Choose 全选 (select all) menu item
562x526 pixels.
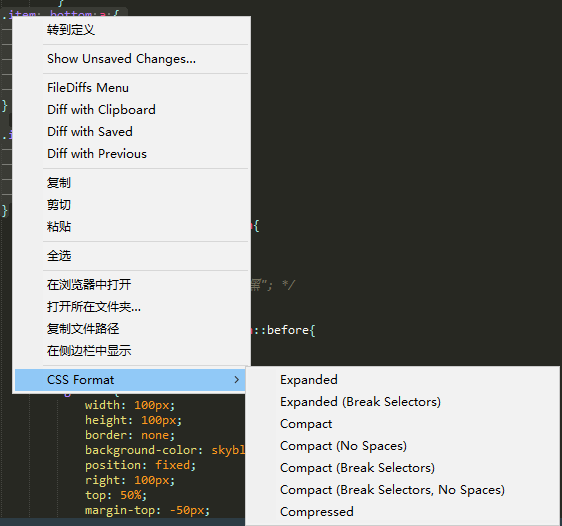131,256
